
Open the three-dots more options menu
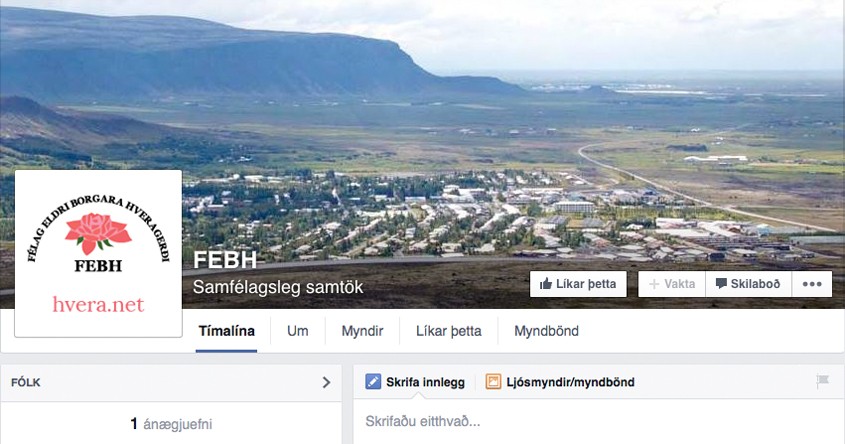point(812,284)
